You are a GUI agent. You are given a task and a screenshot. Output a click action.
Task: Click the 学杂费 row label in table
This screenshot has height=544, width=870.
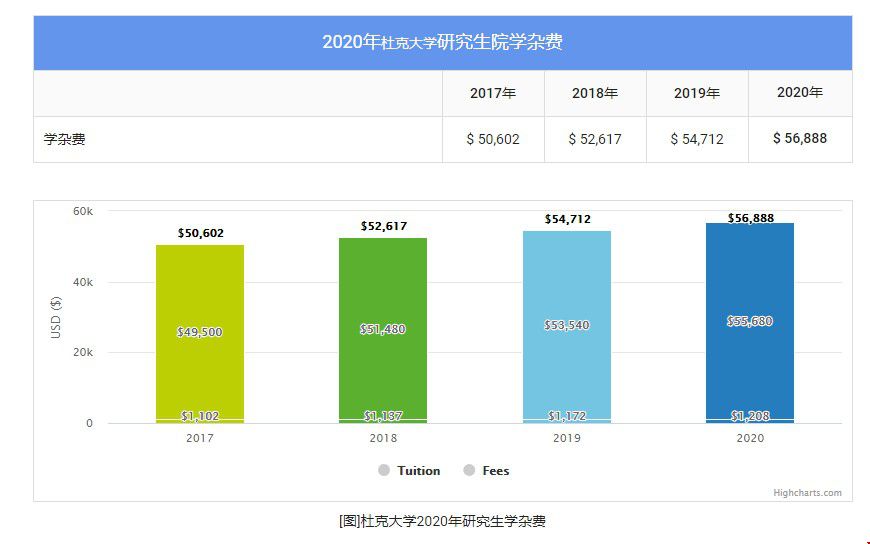pos(64,139)
